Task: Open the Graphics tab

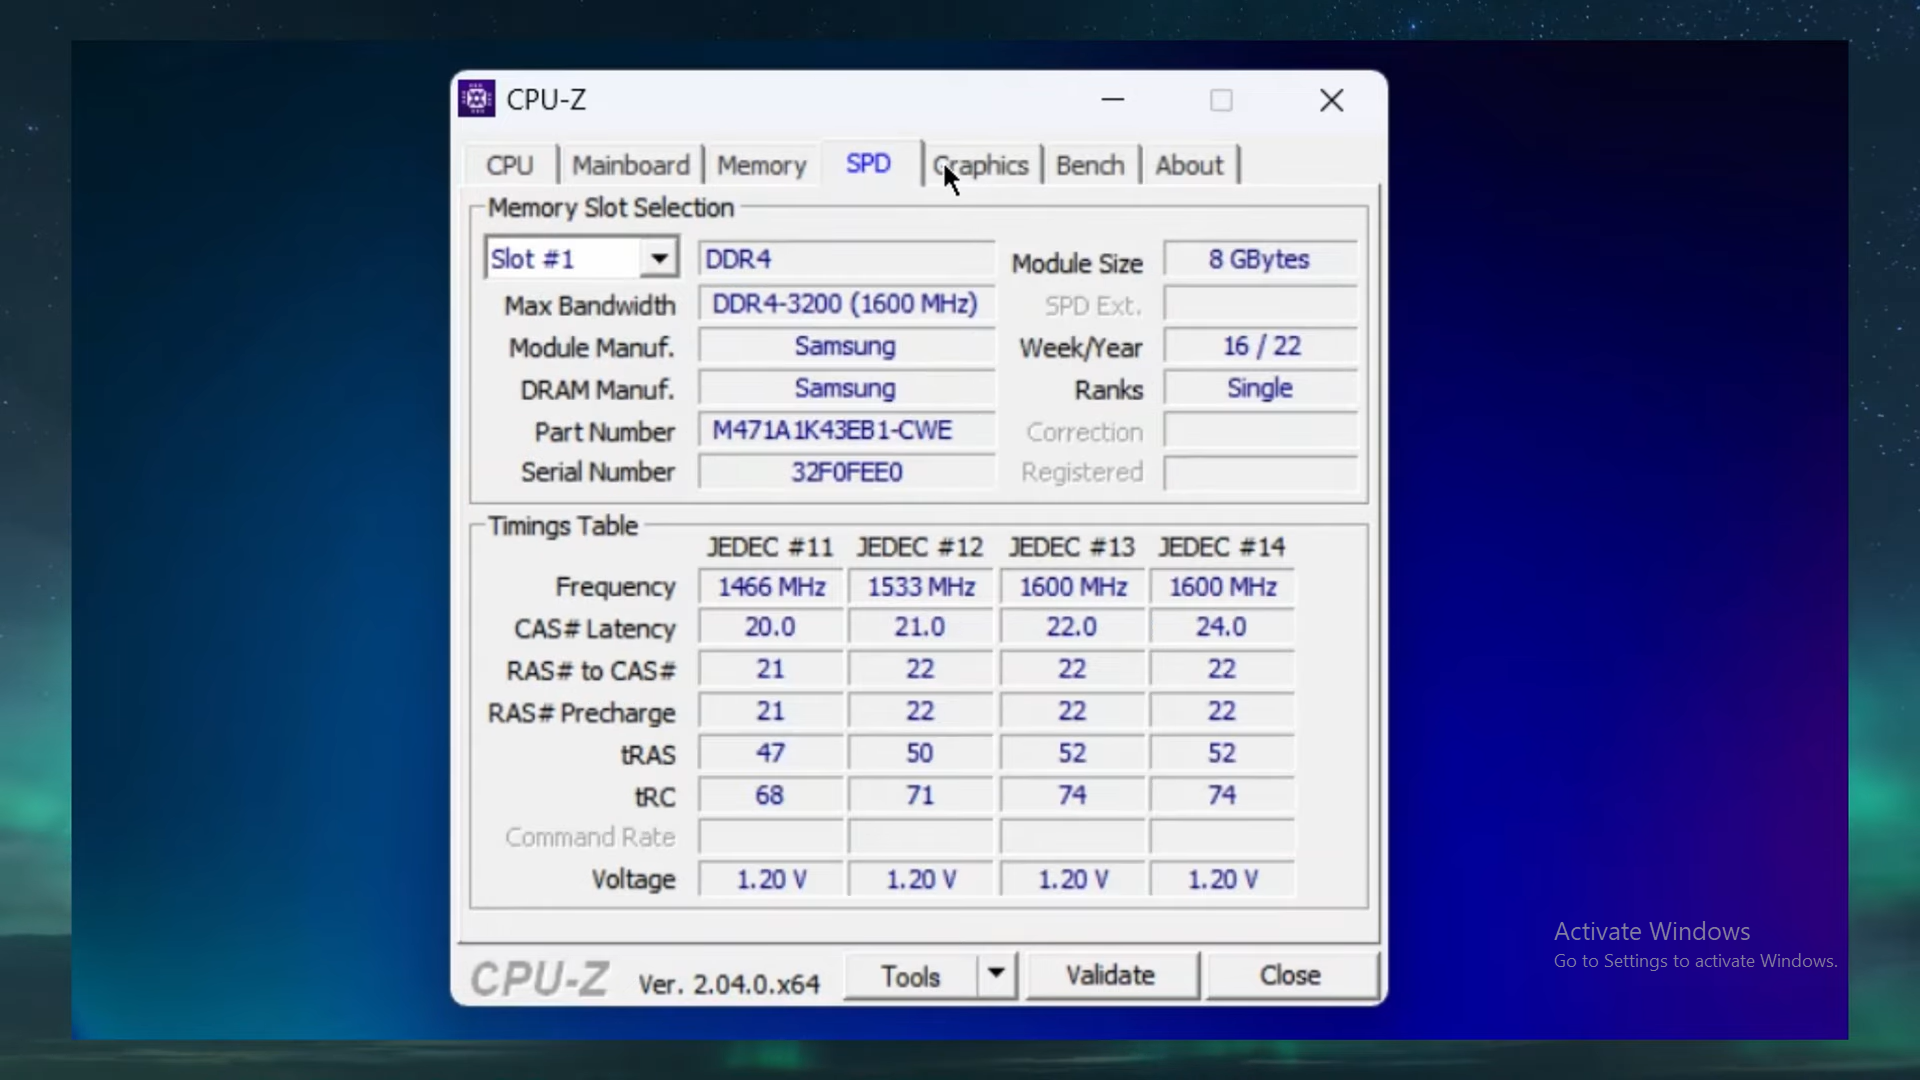Action: (981, 165)
